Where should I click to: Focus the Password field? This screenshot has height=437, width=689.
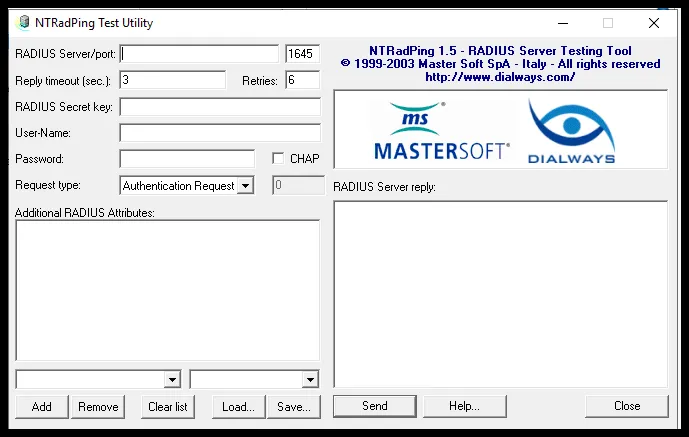pos(187,159)
